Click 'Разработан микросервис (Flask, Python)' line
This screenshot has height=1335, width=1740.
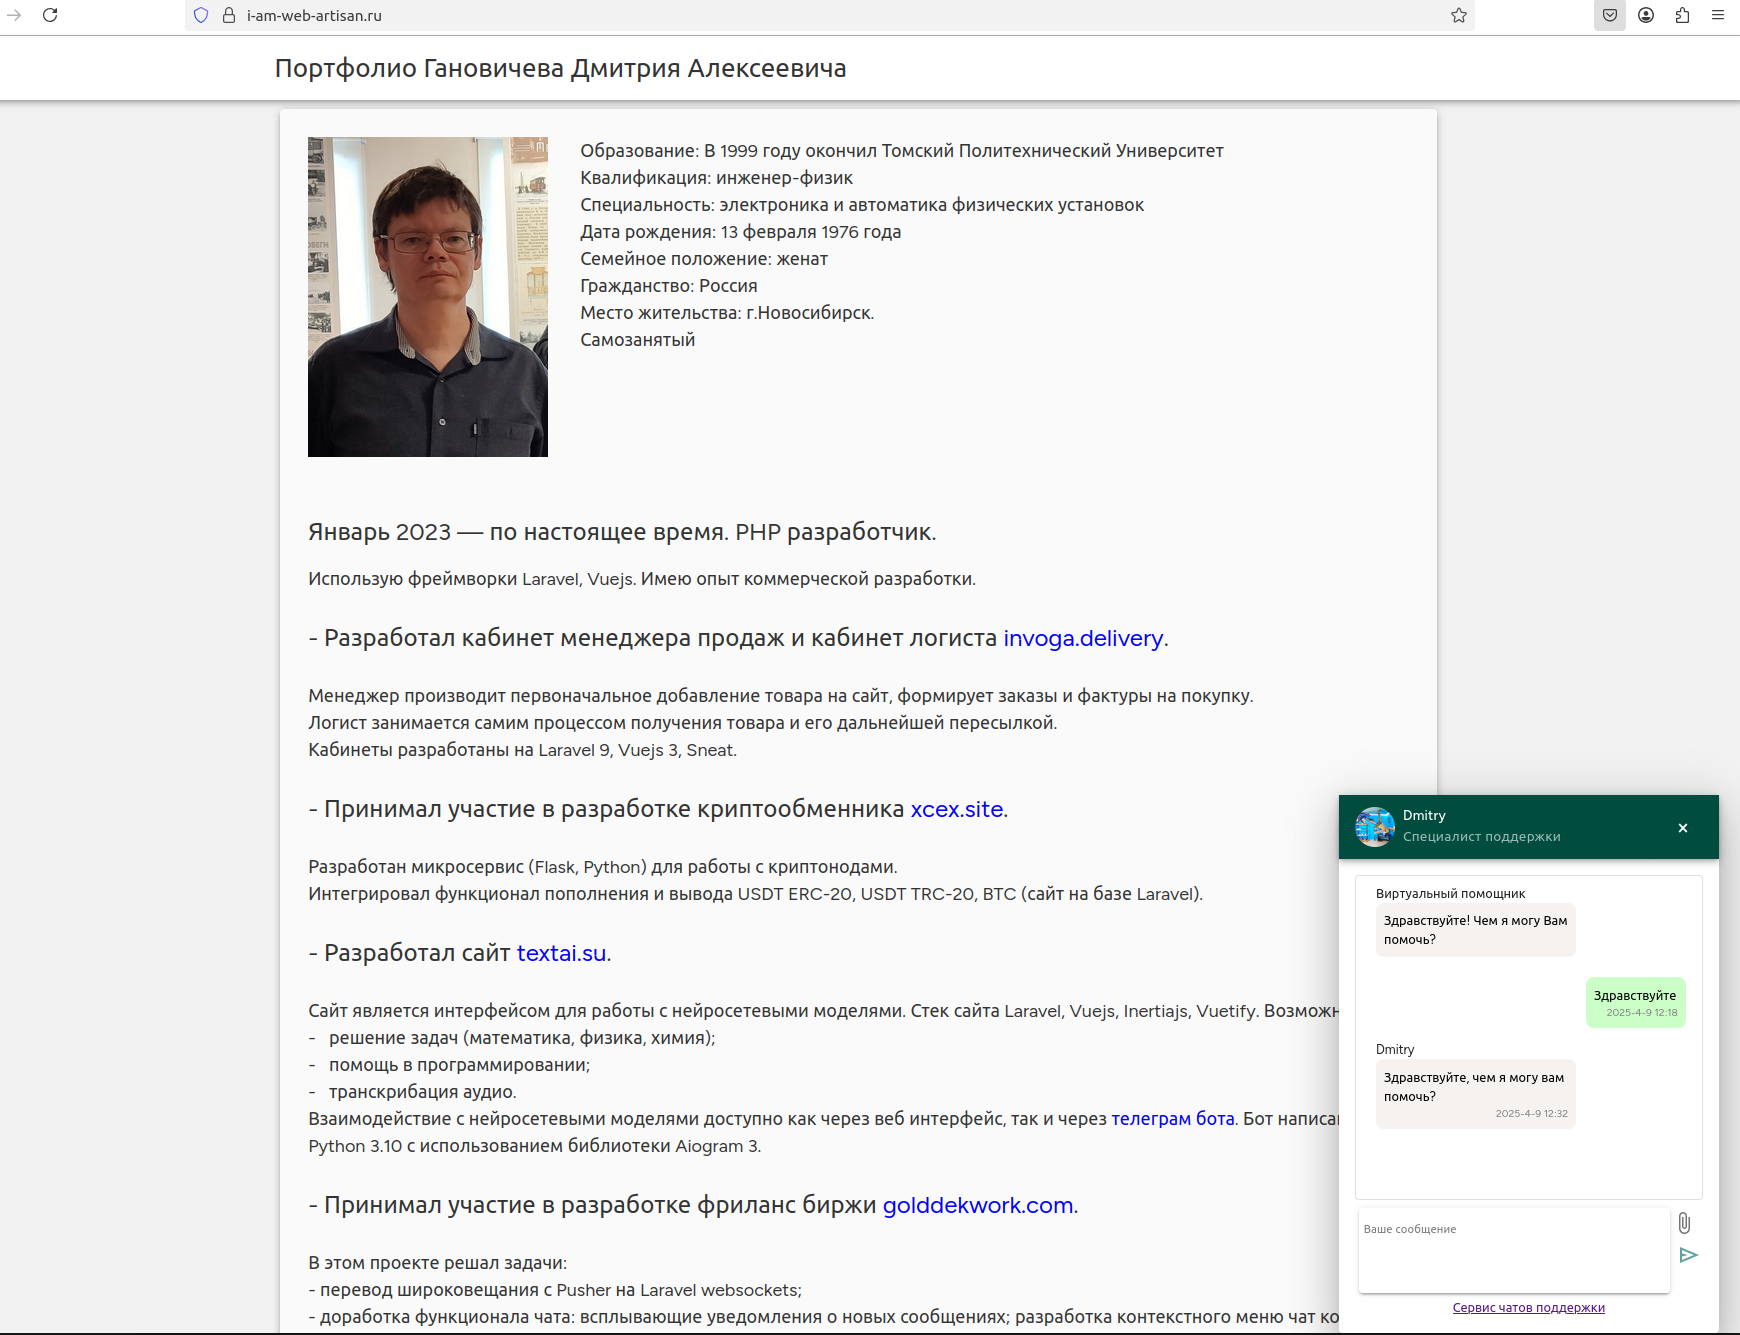603,867
